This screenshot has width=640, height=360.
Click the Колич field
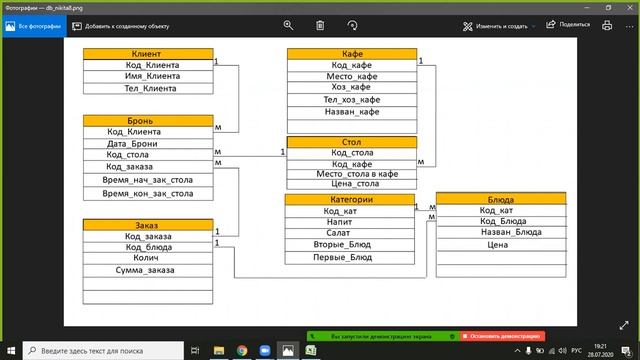[x=148, y=258]
